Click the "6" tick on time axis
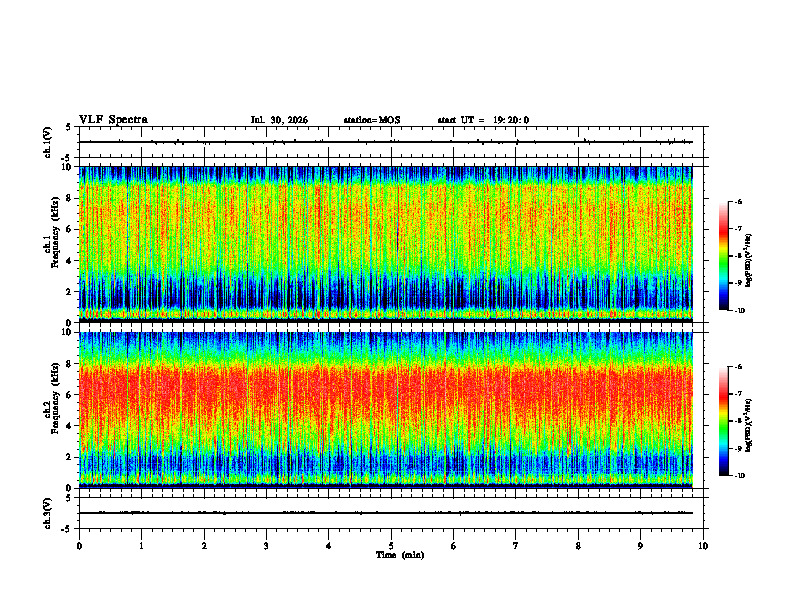The width and height of the screenshot is (792, 612). tap(454, 546)
